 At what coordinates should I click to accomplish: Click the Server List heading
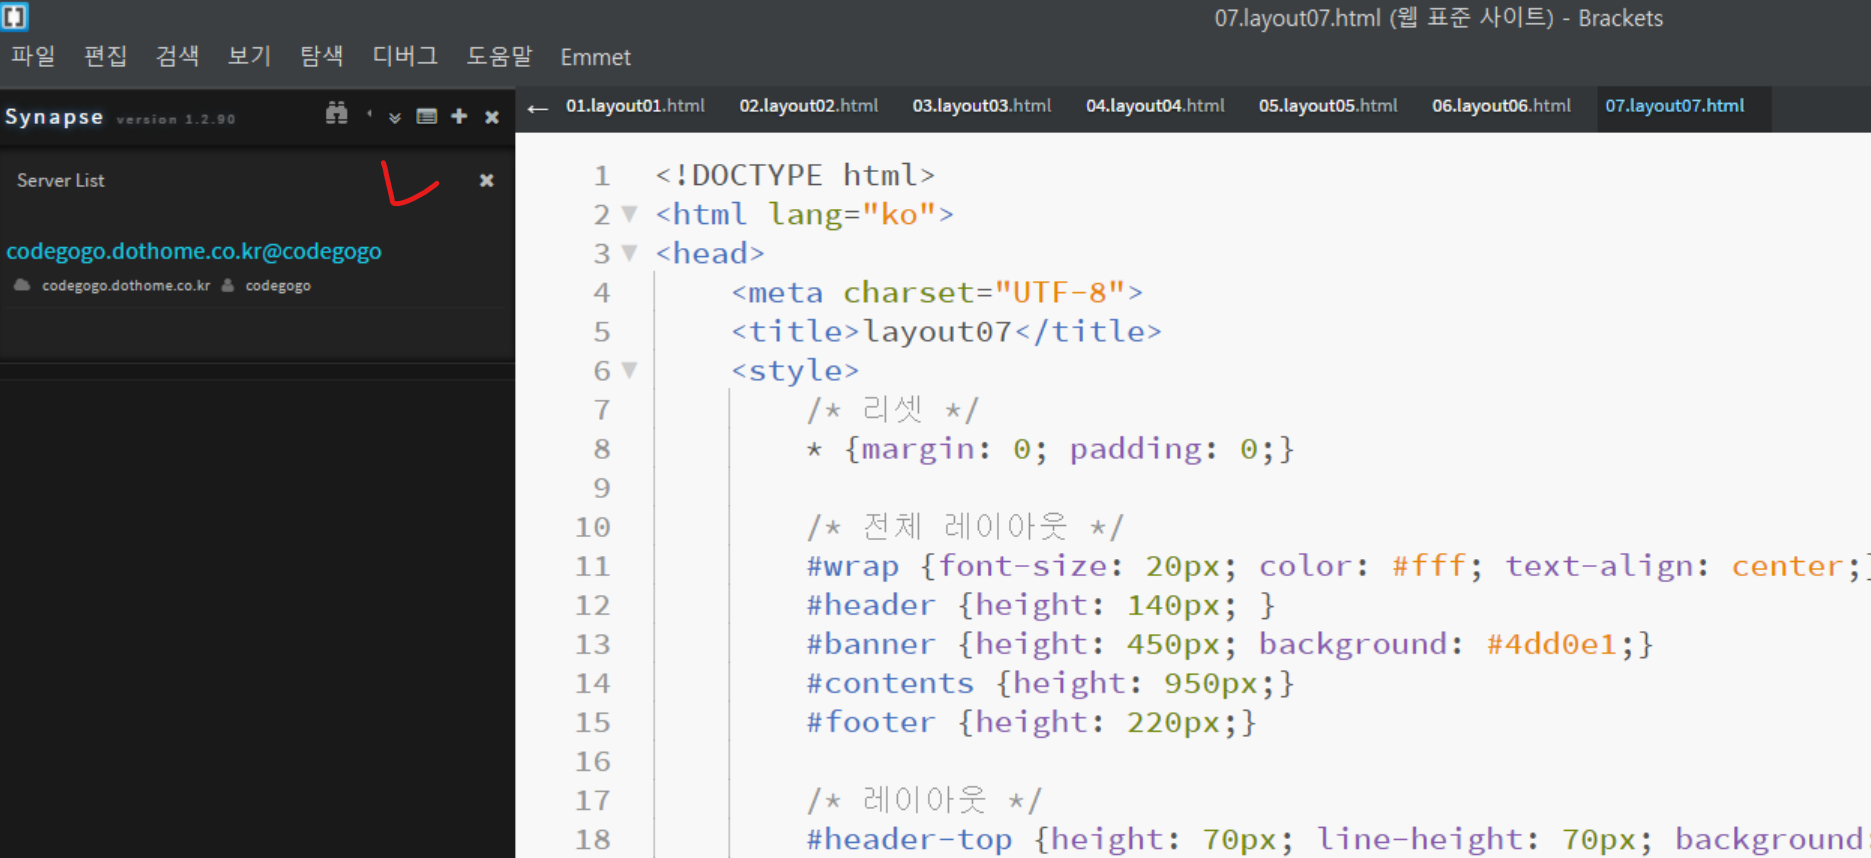61,180
